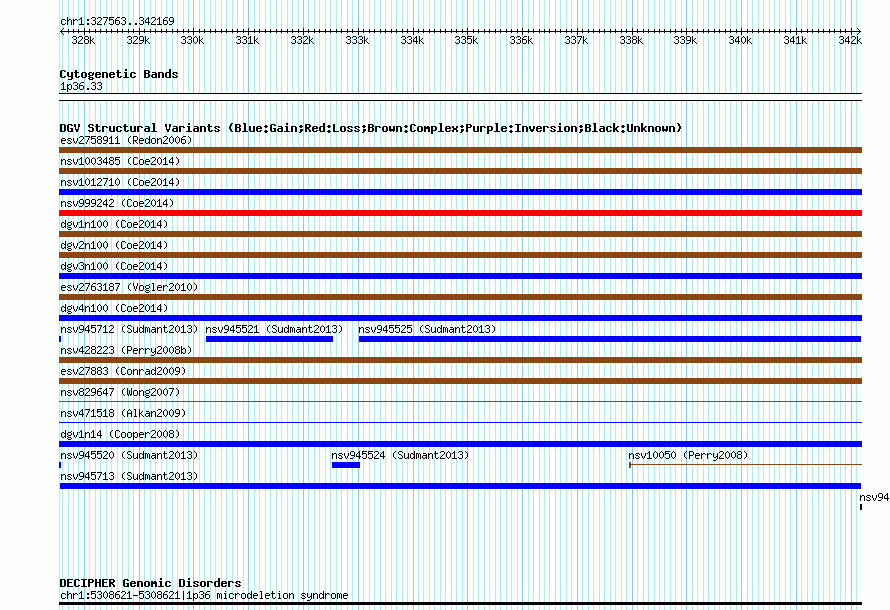The image size is (890, 610).
Task: Select the brown esv2758911 variant bar
Action: tap(460, 150)
